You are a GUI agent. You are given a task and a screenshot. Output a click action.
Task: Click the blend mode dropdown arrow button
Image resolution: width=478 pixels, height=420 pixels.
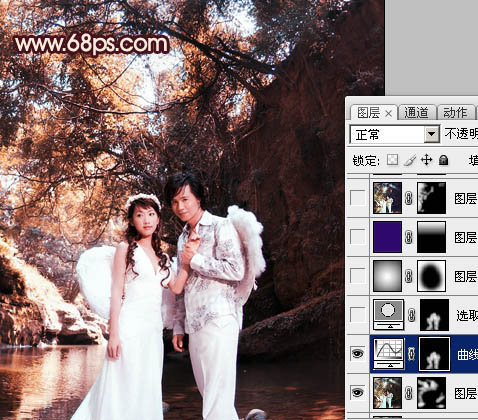click(432, 134)
